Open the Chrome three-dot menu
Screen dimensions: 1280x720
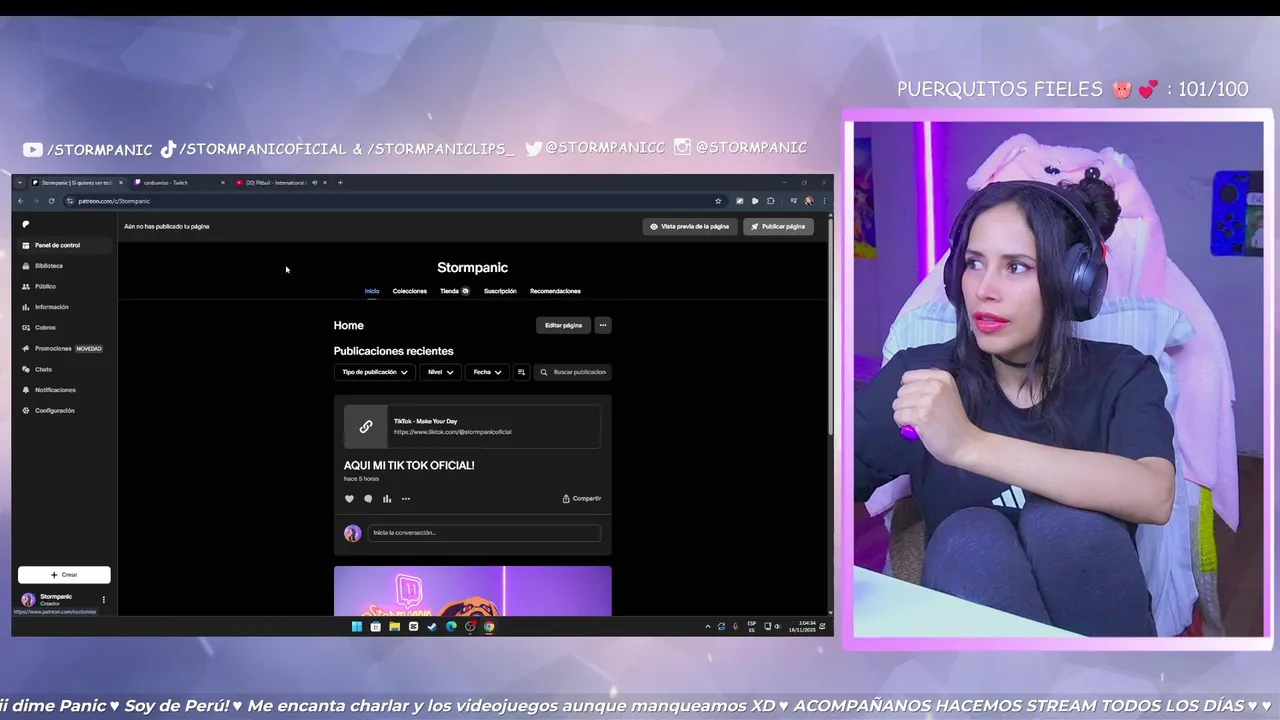[x=825, y=201]
